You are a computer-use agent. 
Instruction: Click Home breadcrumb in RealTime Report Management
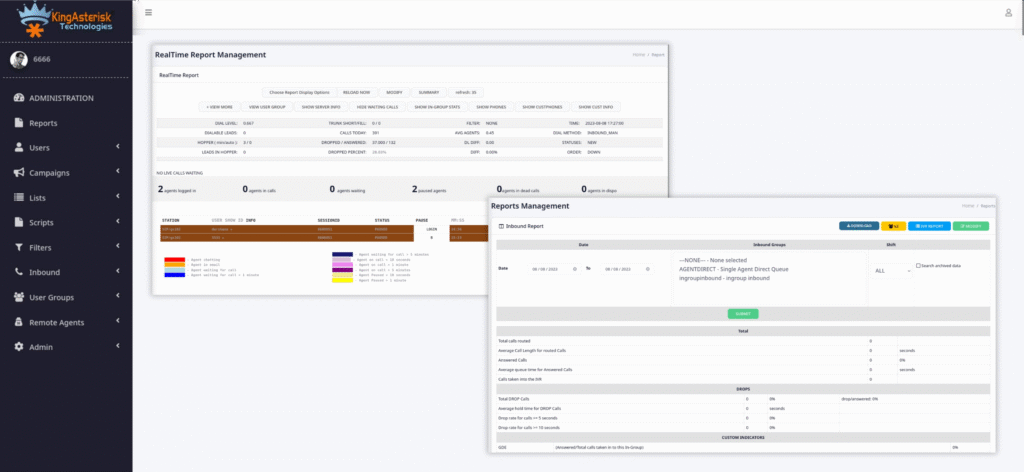[639, 55]
